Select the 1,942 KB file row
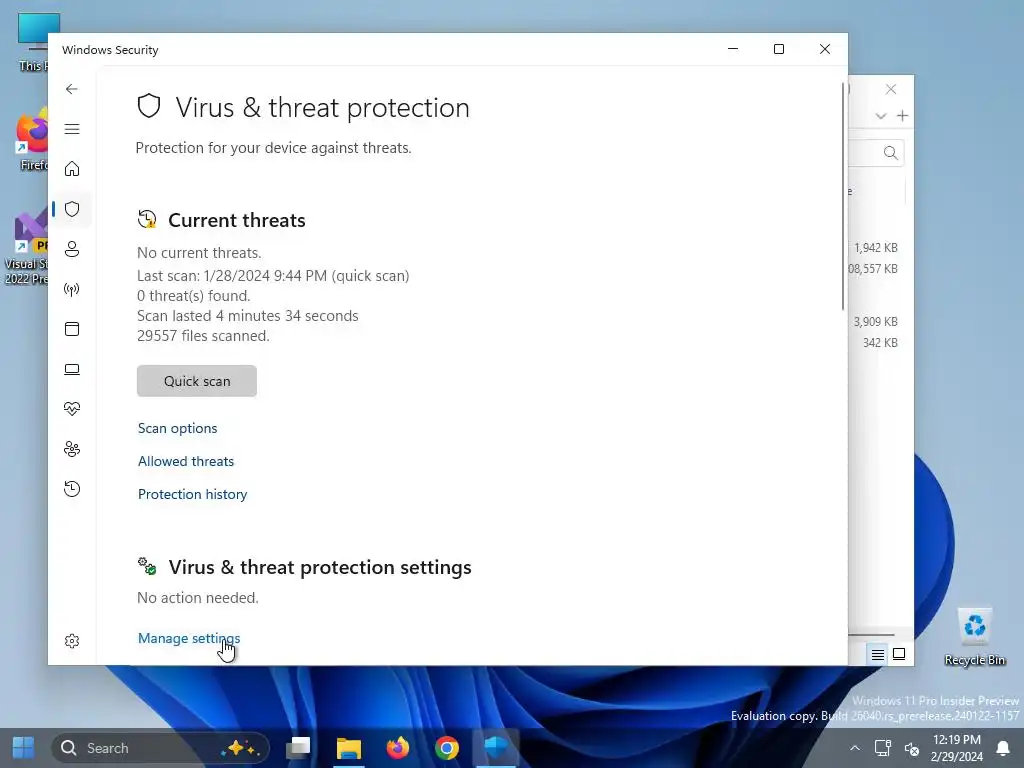This screenshot has width=1024, height=768. tap(875, 248)
